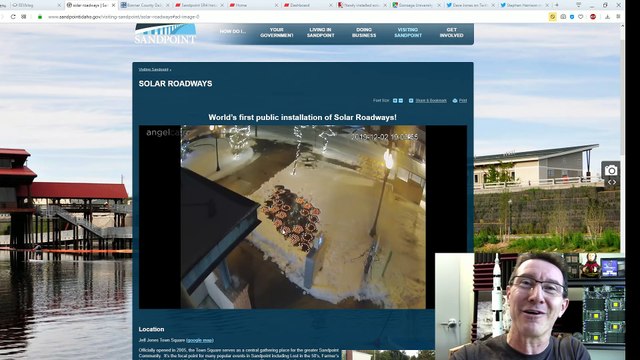640x360 pixels.
Task: Click the Share & Bookmark link
Action: (x=431, y=100)
